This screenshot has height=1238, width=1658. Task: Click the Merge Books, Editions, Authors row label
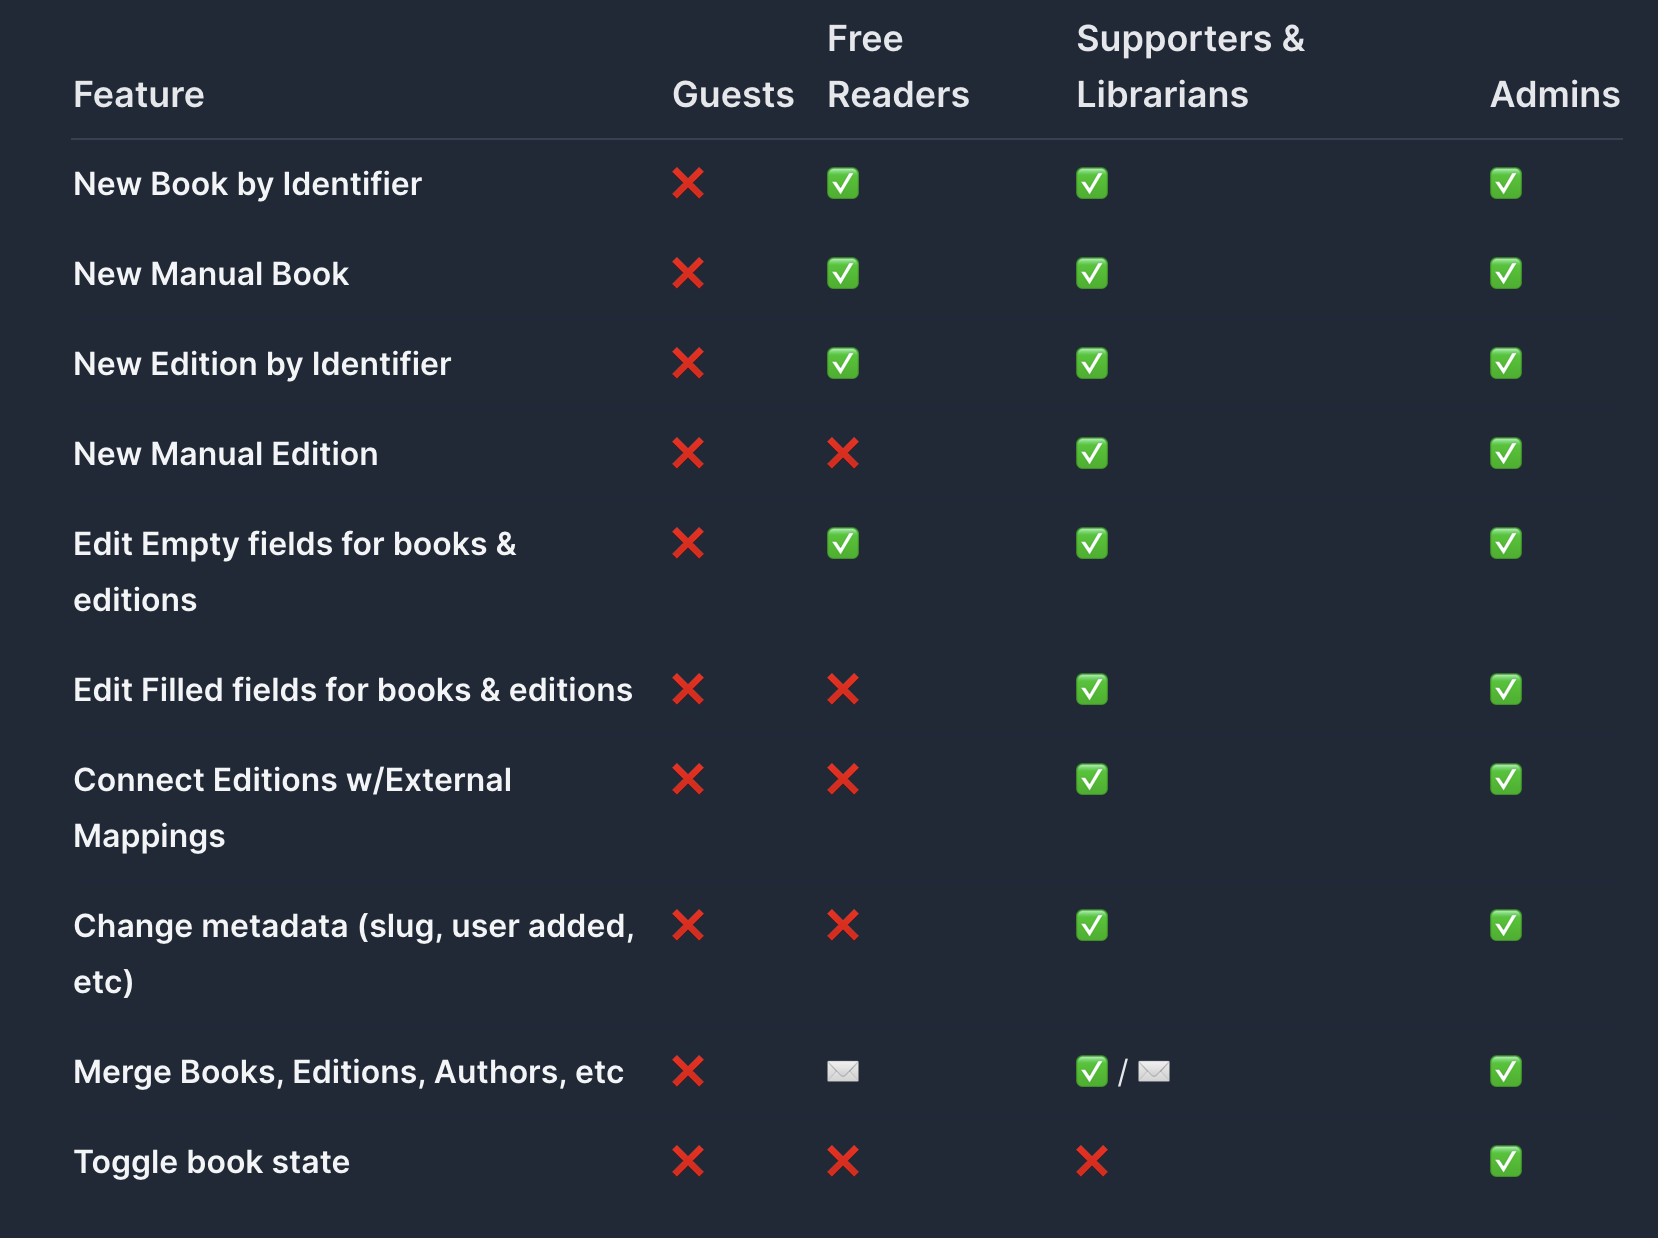click(x=348, y=1072)
